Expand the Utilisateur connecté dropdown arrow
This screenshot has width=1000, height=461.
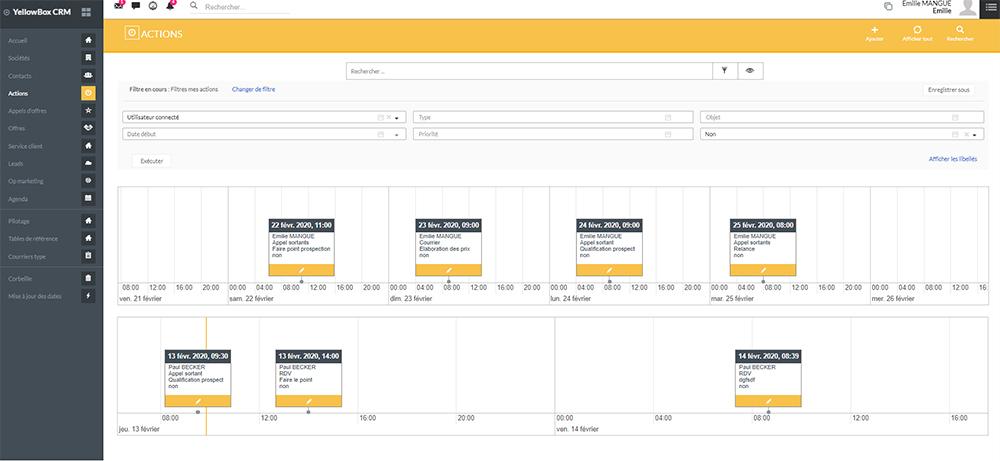coord(397,118)
